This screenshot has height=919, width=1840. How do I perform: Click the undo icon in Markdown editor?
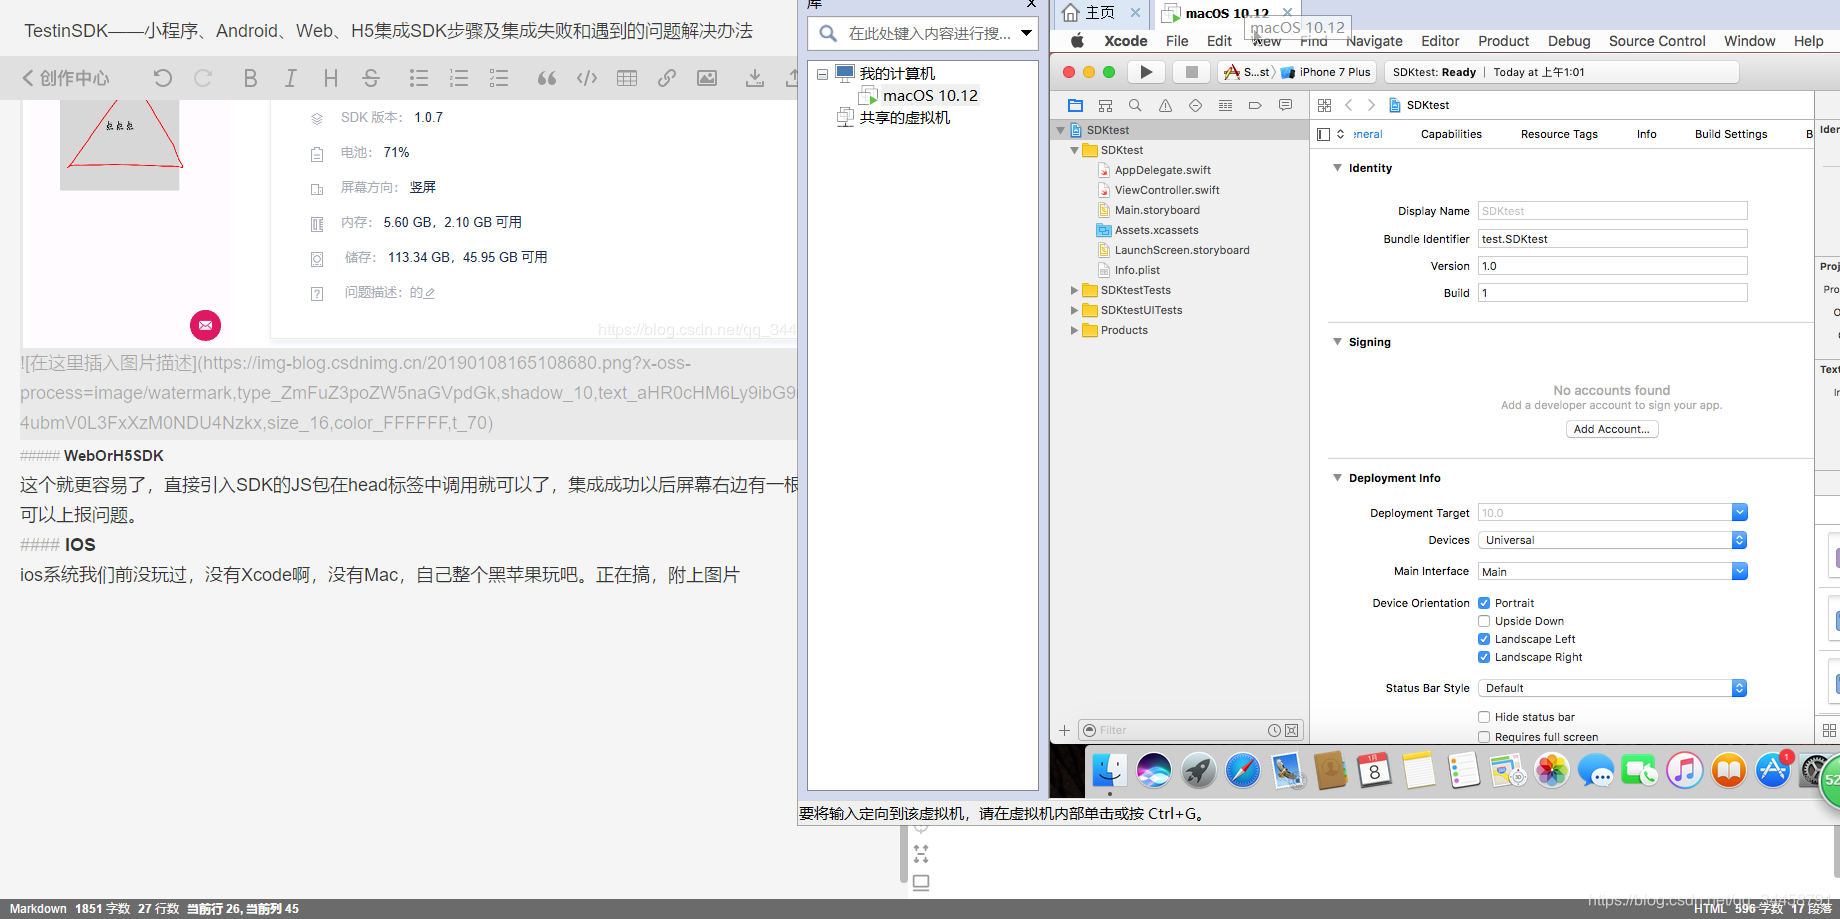point(163,78)
